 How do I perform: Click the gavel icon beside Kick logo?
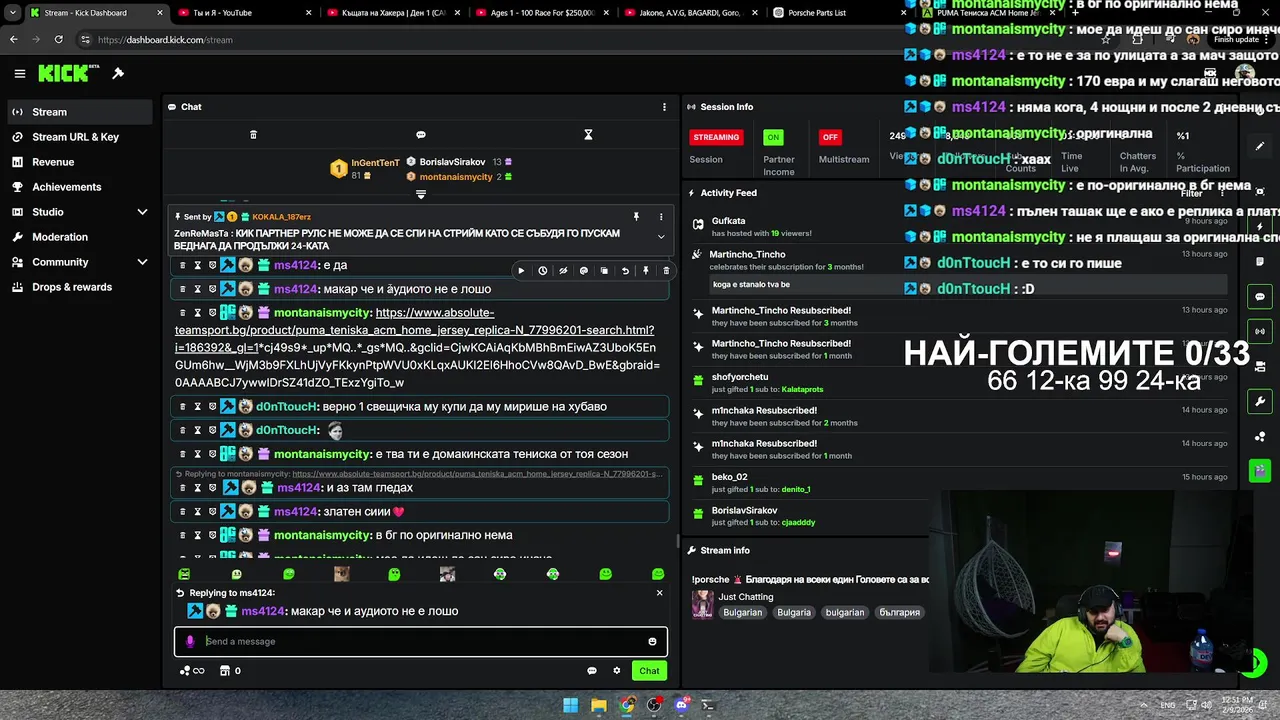tap(118, 73)
